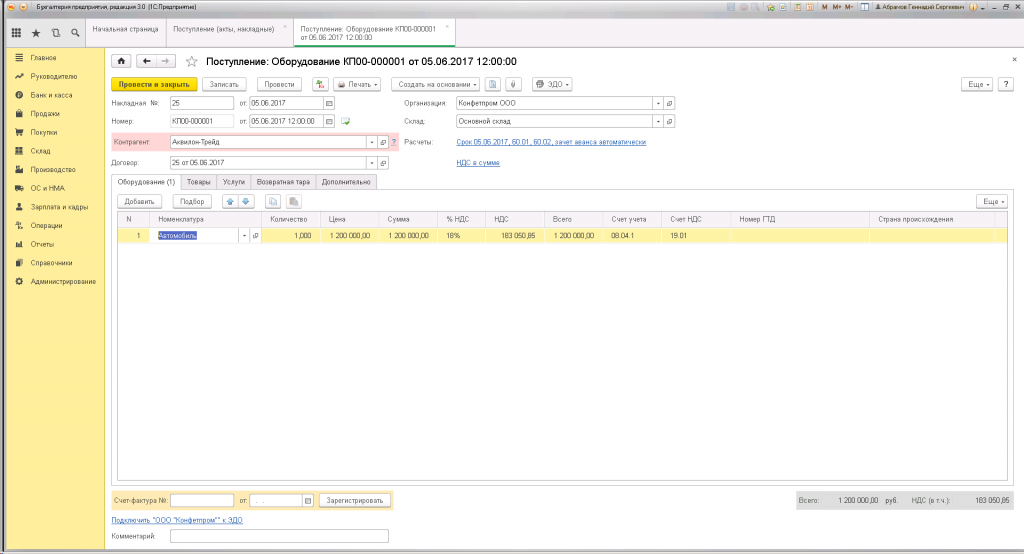Click Добавить row button

point(139,202)
